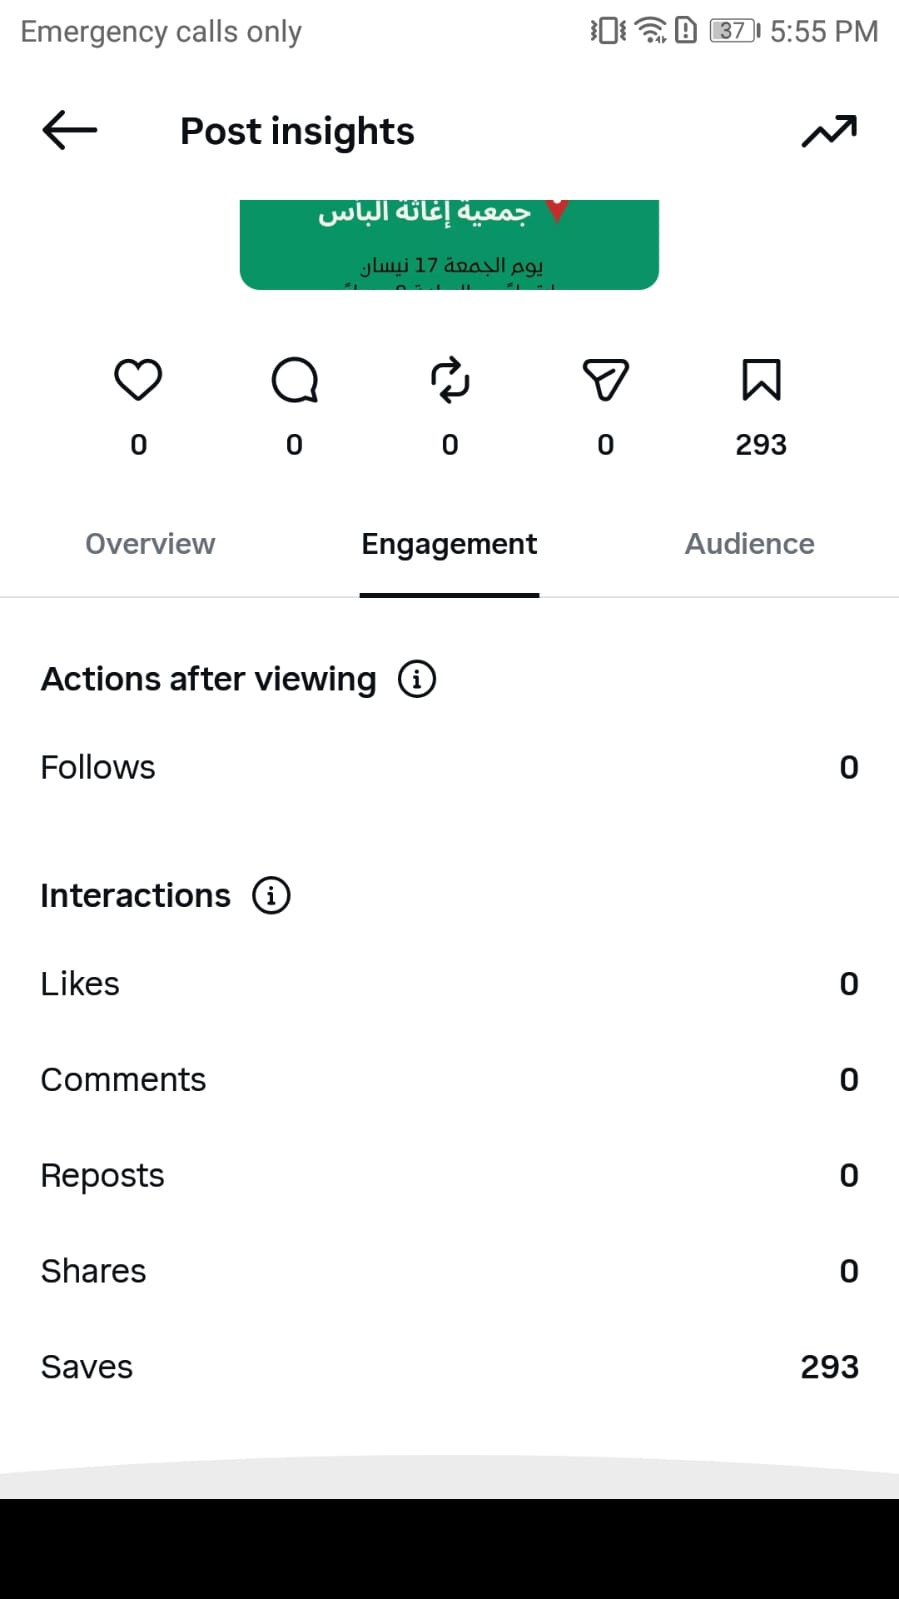This screenshot has height=1599, width=899.
Task: Tap the comment bubble icon
Action: pyautogui.click(x=294, y=380)
